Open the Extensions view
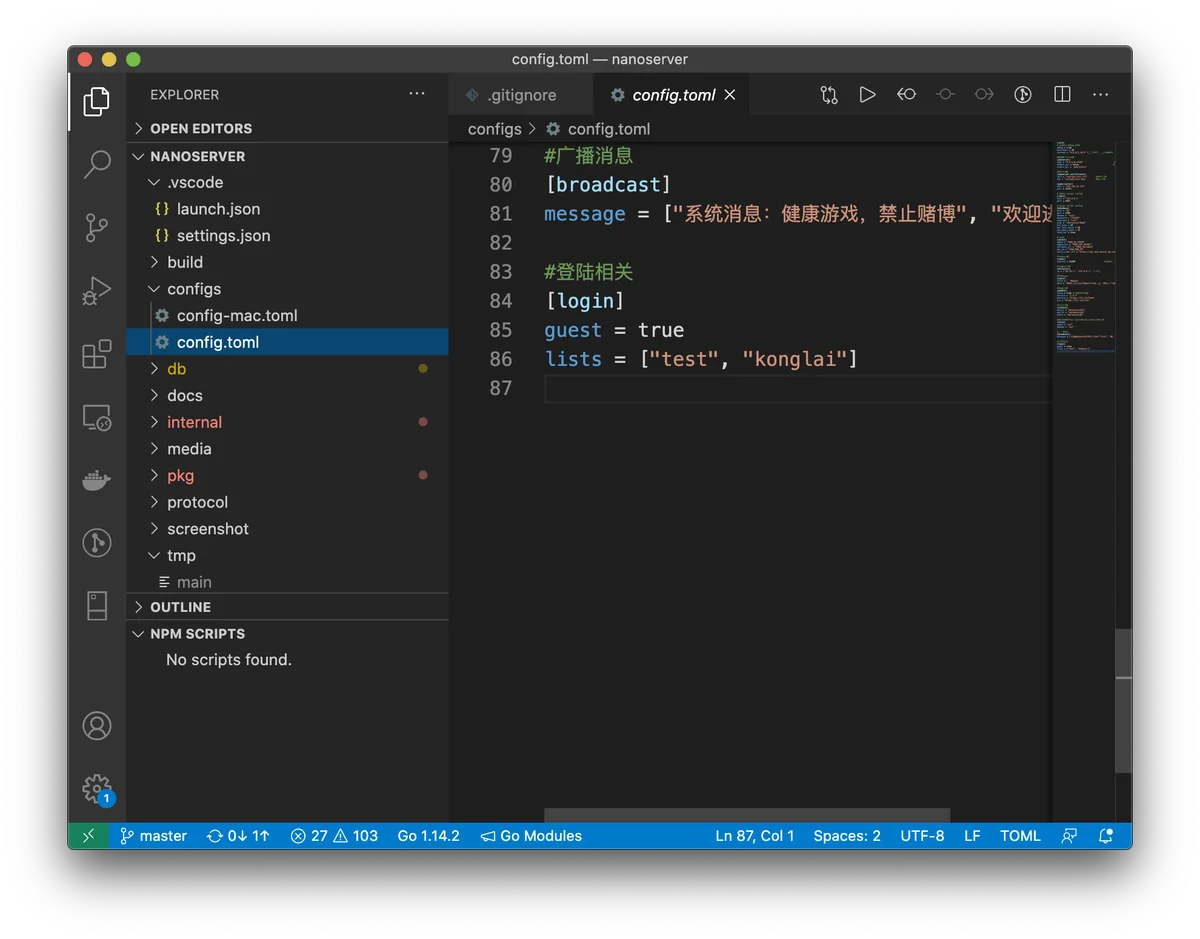 click(x=97, y=354)
